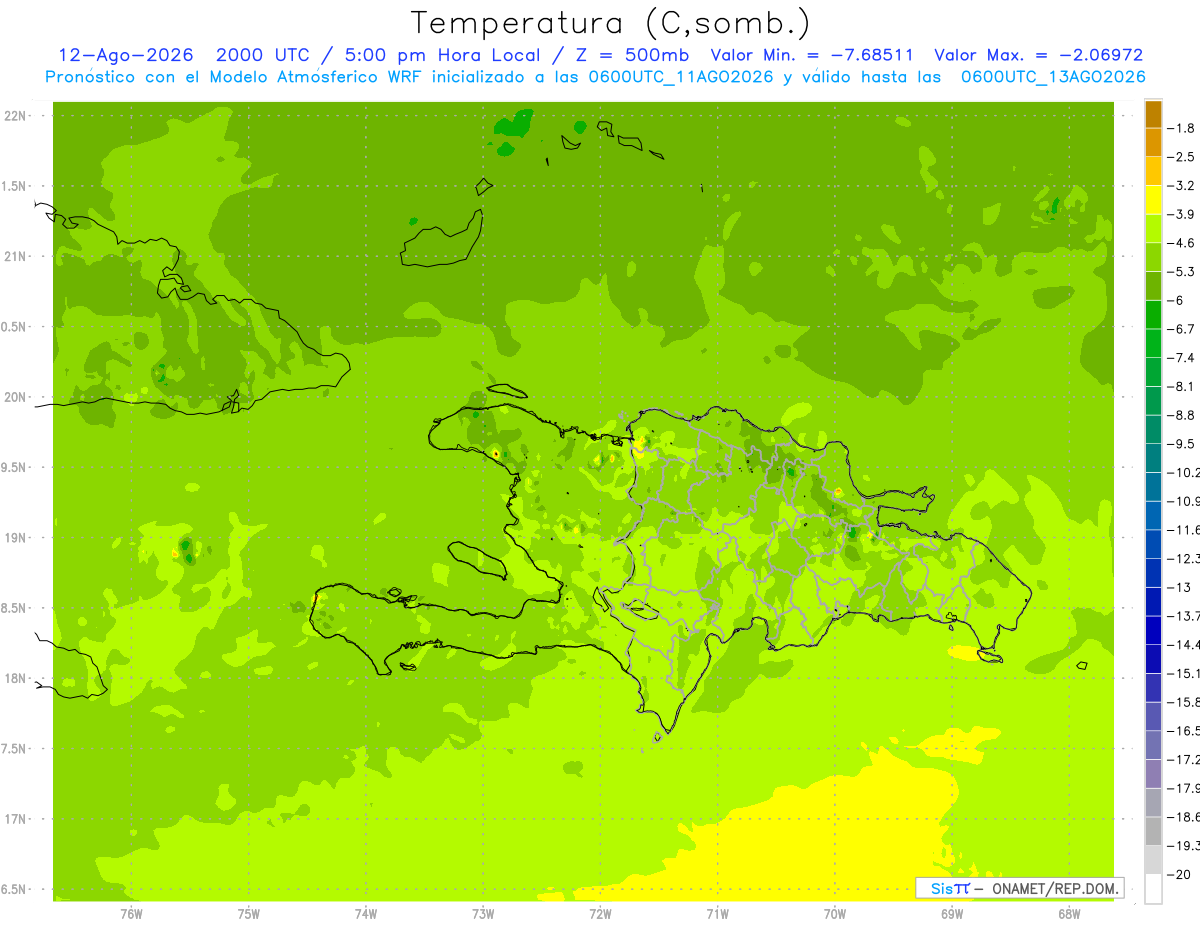1200x927 pixels.
Task: Click 'Valor Max. = -2.06972' readout
Action: pos(1039,55)
